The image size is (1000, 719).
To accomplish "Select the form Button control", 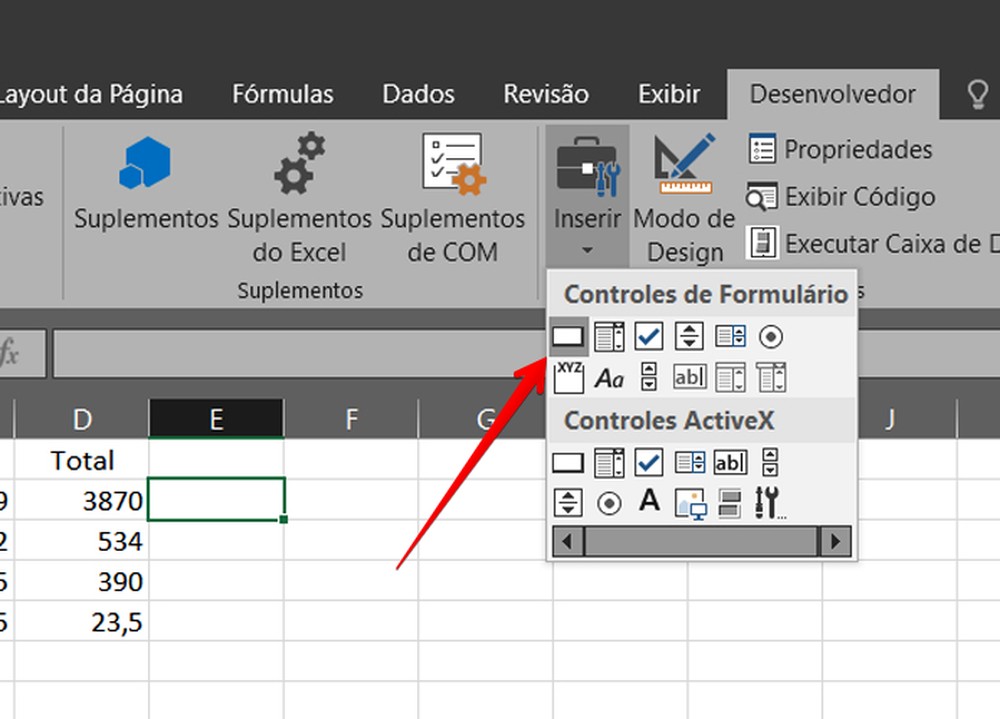I will [x=567, y=336].
